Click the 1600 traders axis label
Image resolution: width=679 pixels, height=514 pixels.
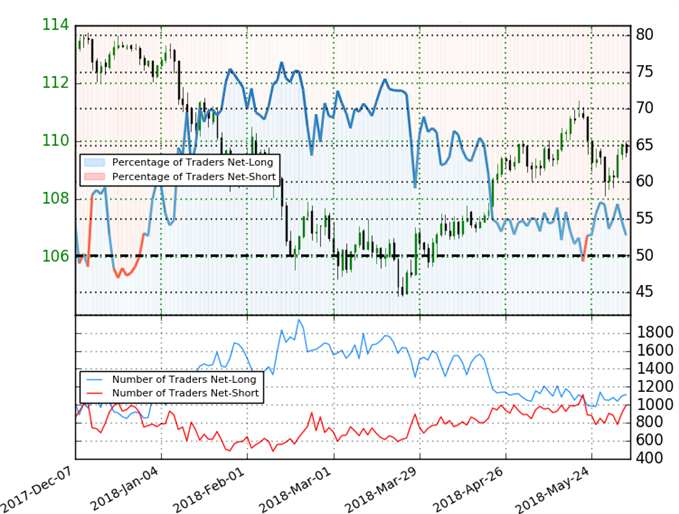[x=655, y=350]
